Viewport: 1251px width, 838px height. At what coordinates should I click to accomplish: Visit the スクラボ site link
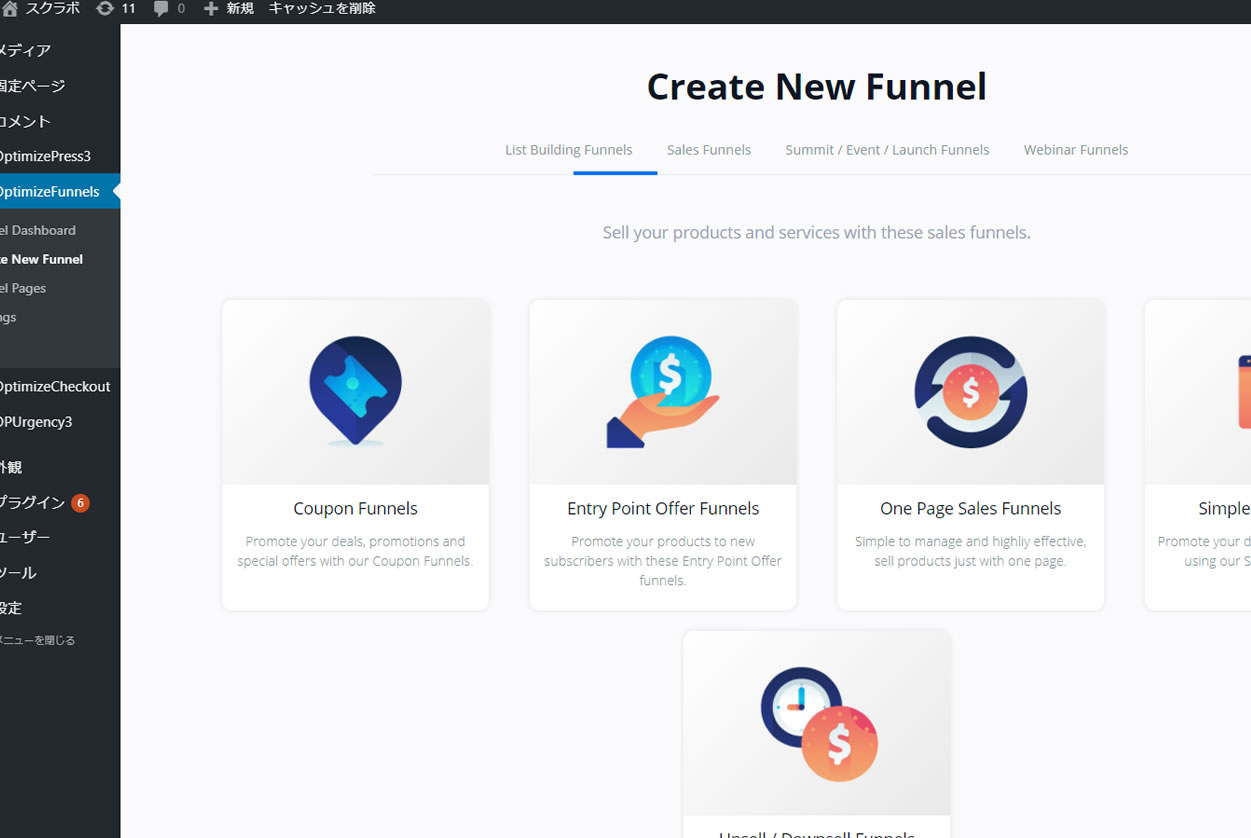(52, 9)
